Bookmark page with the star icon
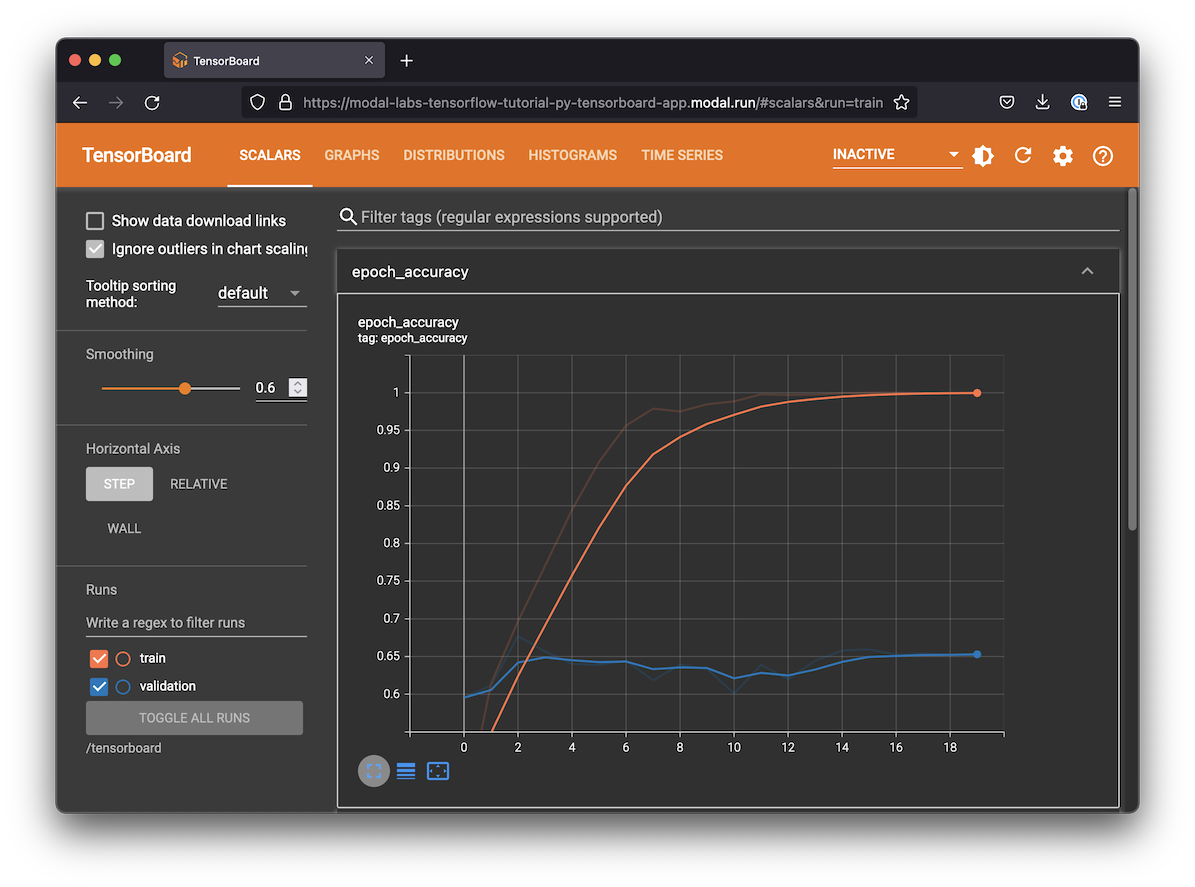 (x=901, y=102)
